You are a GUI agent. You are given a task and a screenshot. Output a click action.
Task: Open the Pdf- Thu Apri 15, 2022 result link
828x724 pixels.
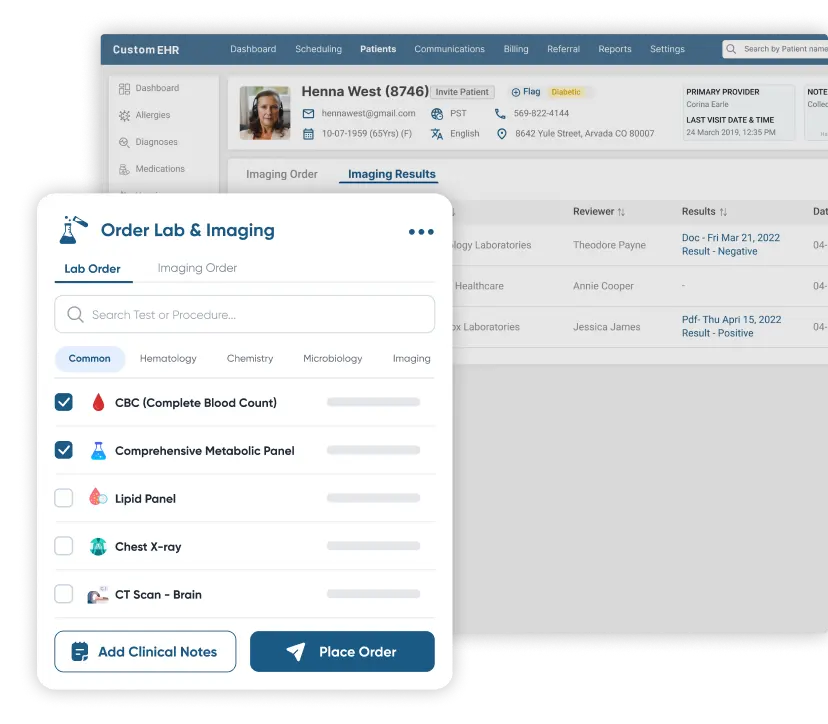731,320
